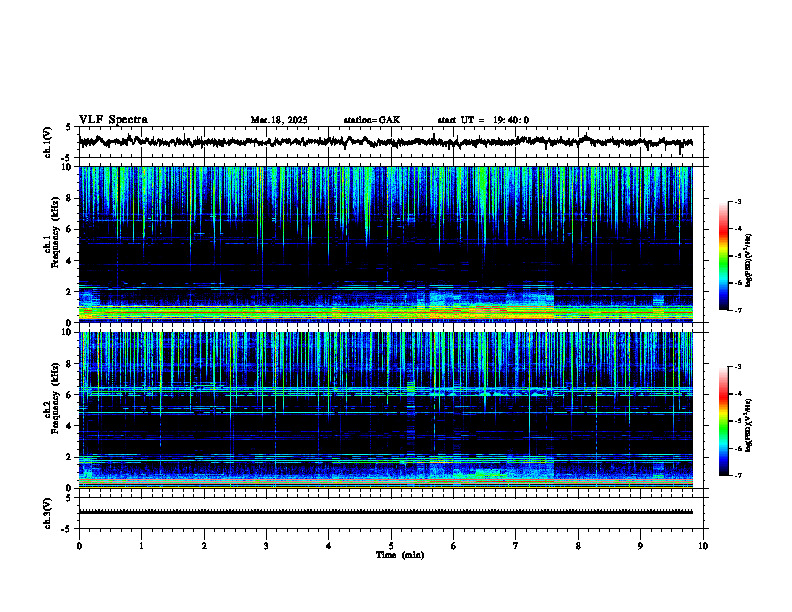This screenshot has width=792, height=612.
Task: Select the Mar.18, 2025 date label
Action: coord(279,120)
